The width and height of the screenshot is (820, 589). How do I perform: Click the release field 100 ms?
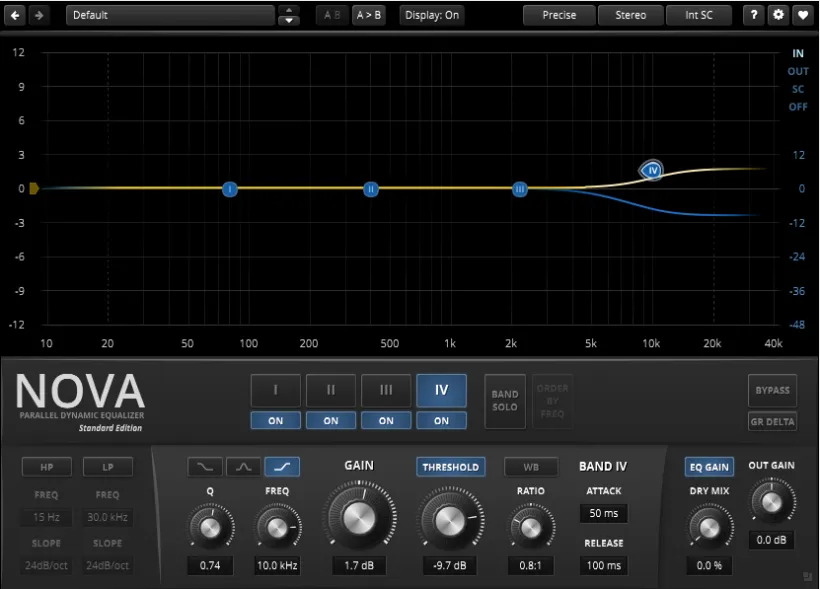point(603,565)
